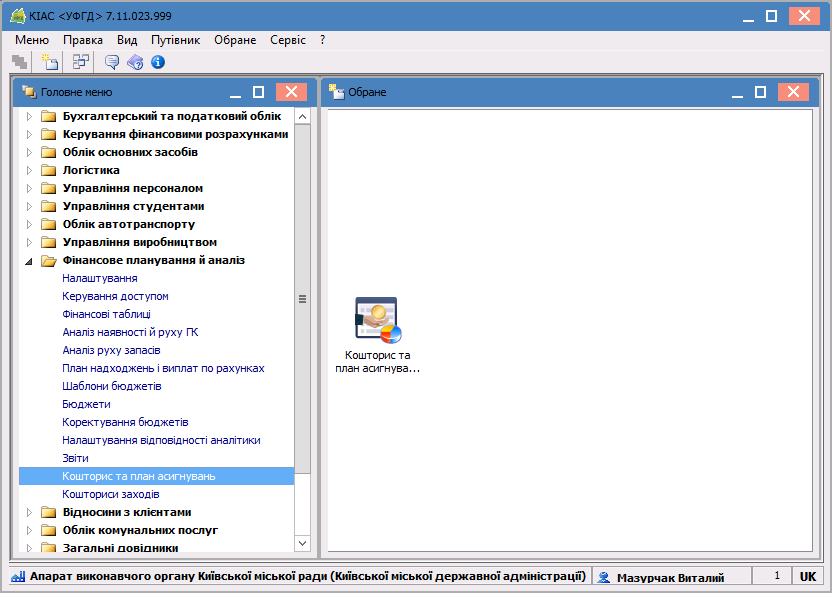Open the Фінансові таблиці link
The height and width of the screenshot is (593, 832).
point(106,314)
